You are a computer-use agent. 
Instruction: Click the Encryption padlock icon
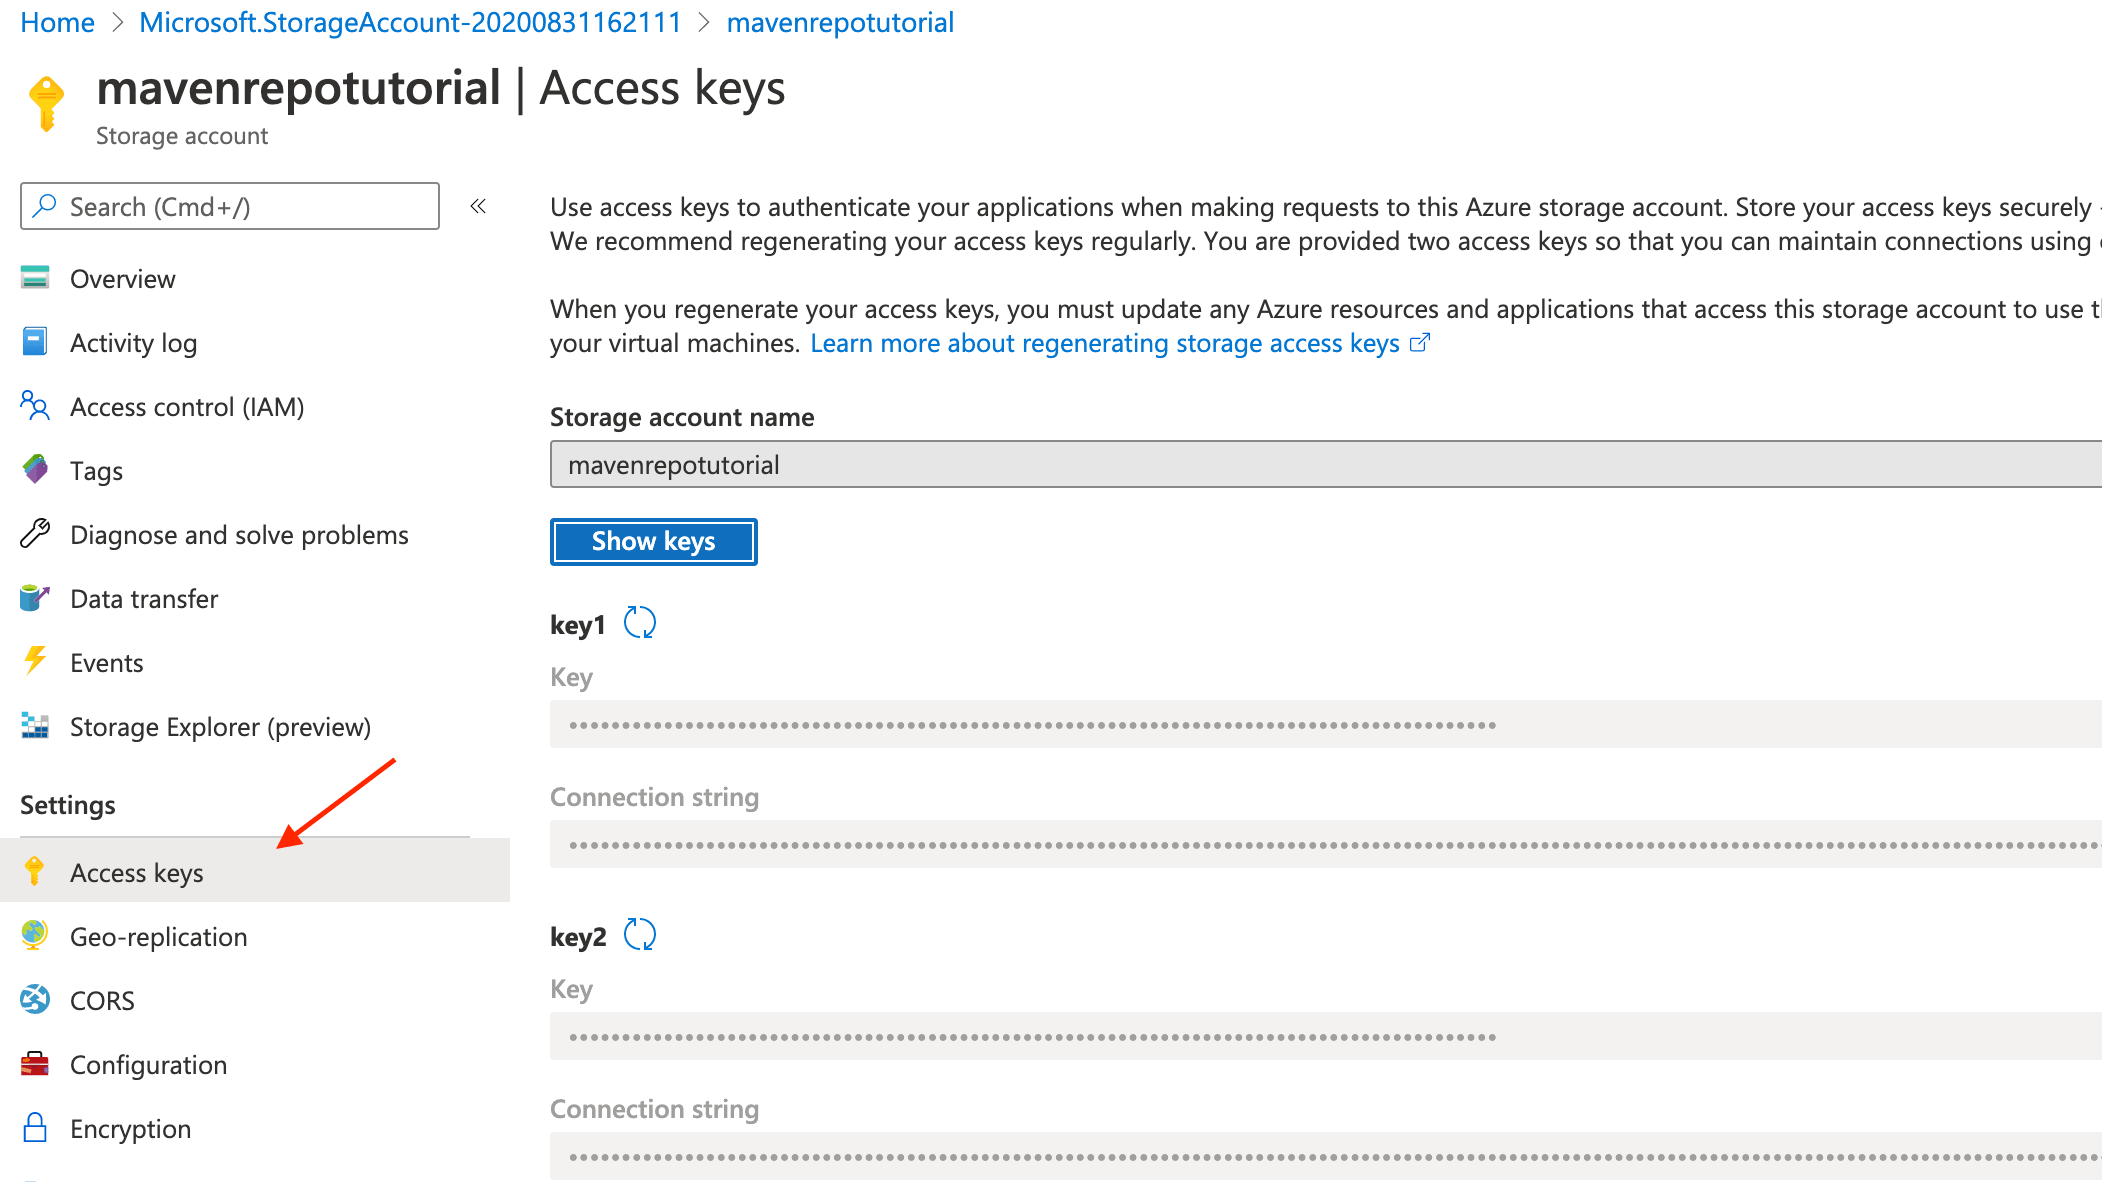pos(35,1128)
